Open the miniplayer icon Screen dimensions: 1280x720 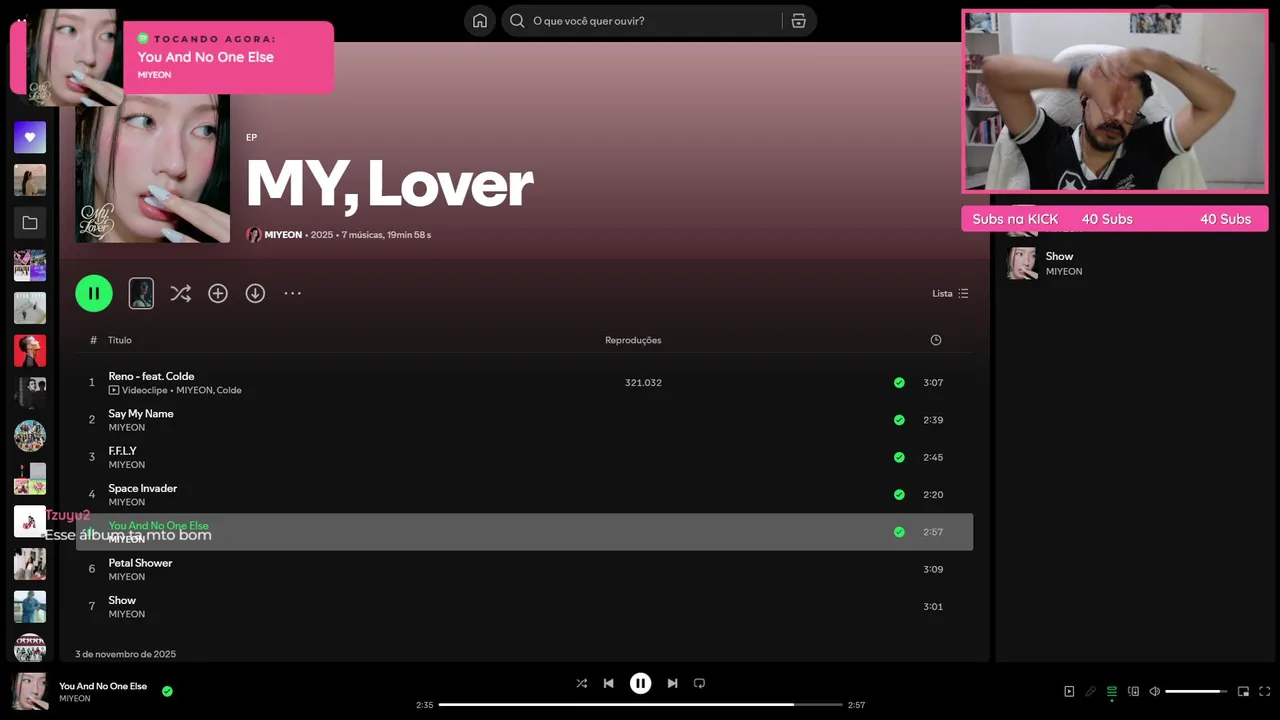[x=1243, y=691]
